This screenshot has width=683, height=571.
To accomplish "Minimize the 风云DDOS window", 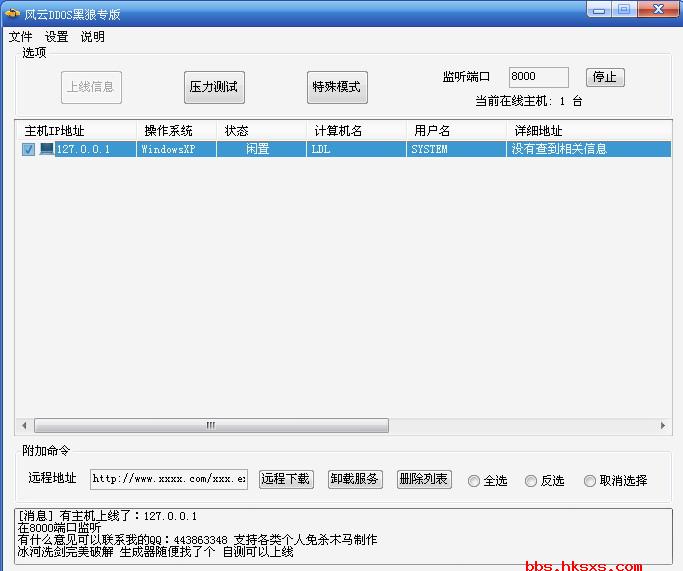I will pyautogui.click(x=599, y=9).
